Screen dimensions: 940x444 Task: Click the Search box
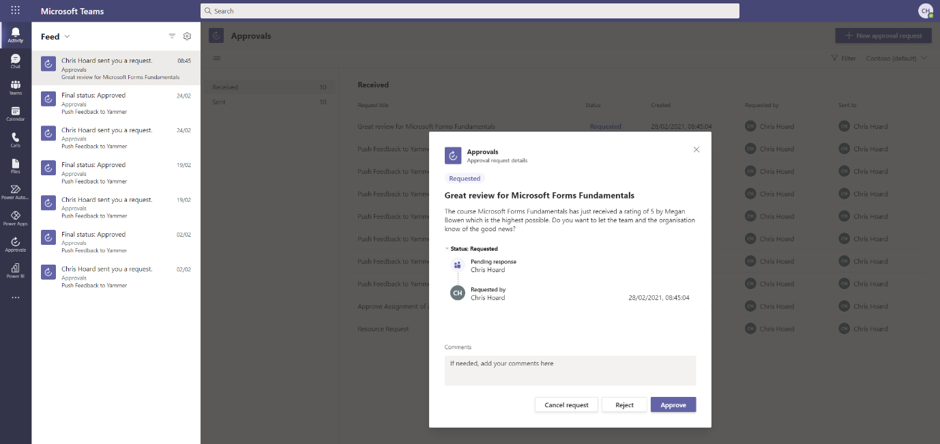pos(469,11)
